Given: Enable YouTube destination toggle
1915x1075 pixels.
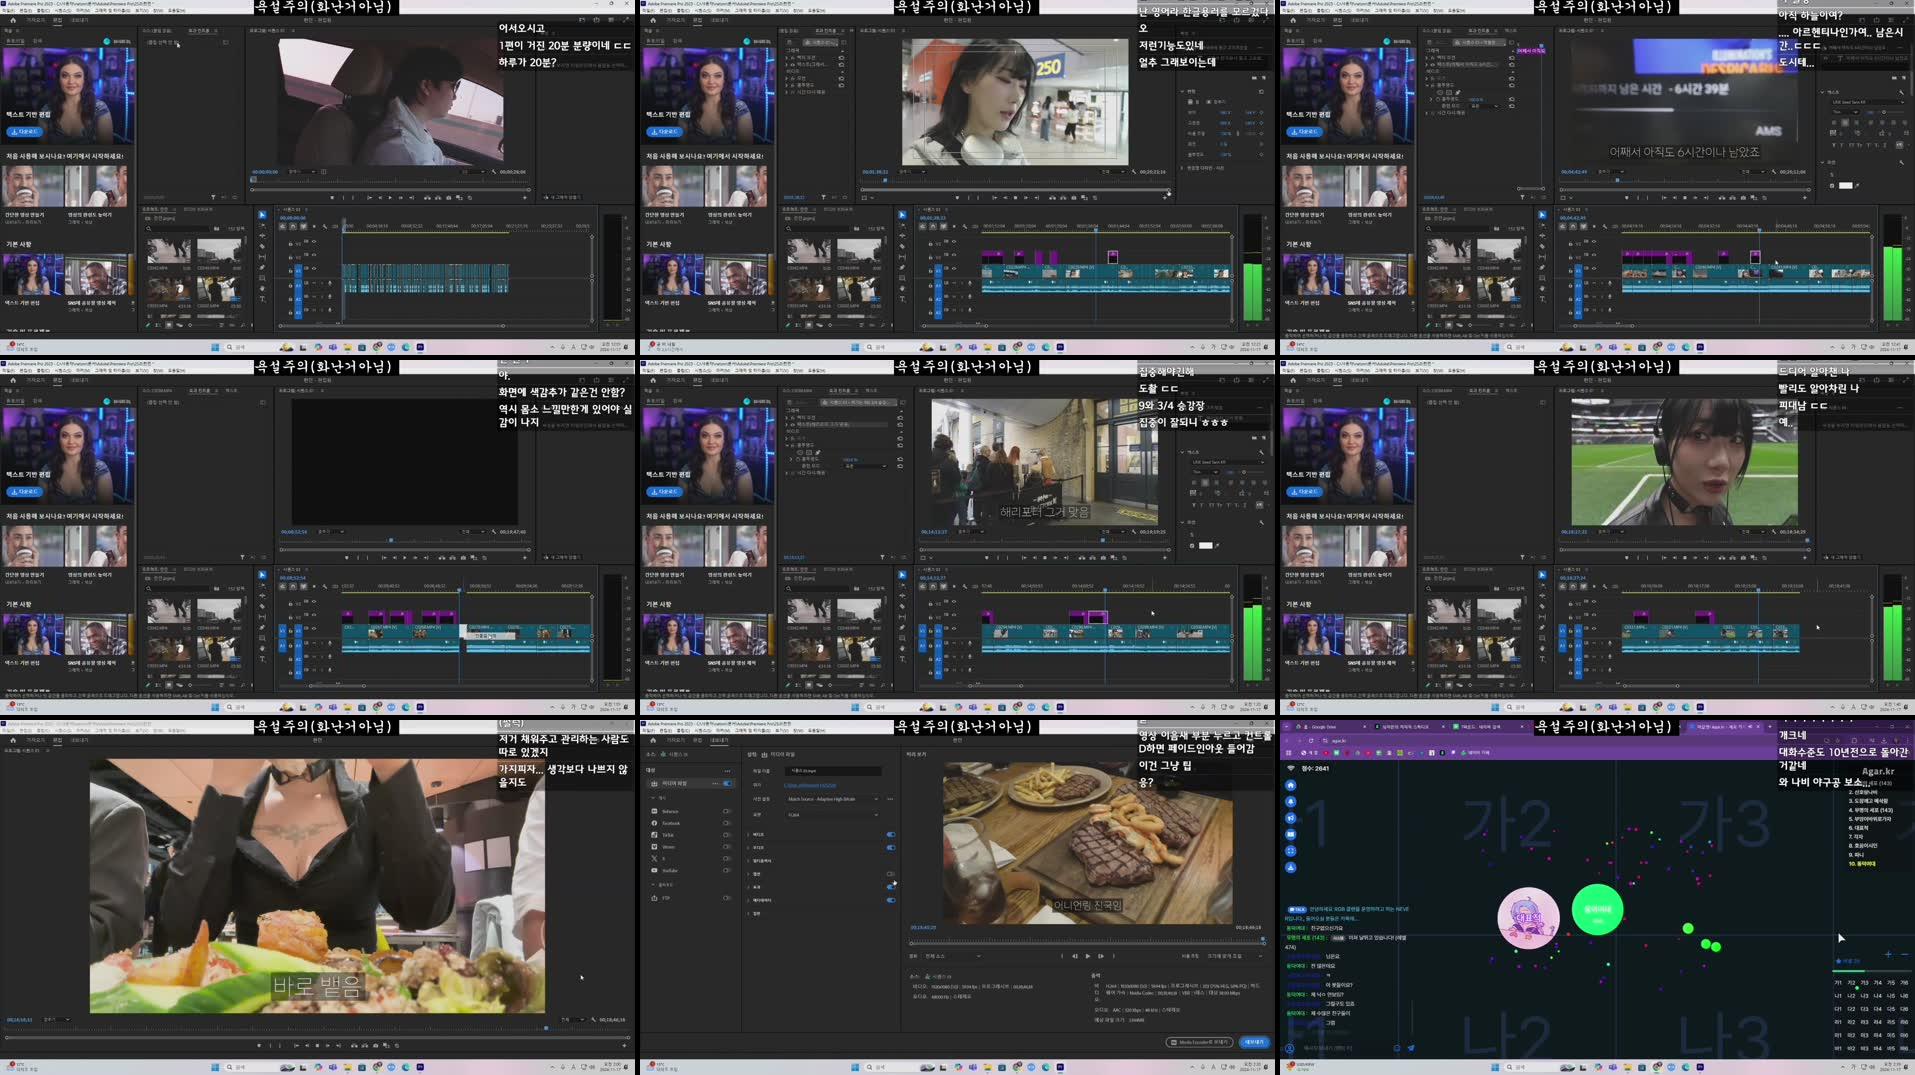Looking at the screenshot, I should [x=726, y=870].
